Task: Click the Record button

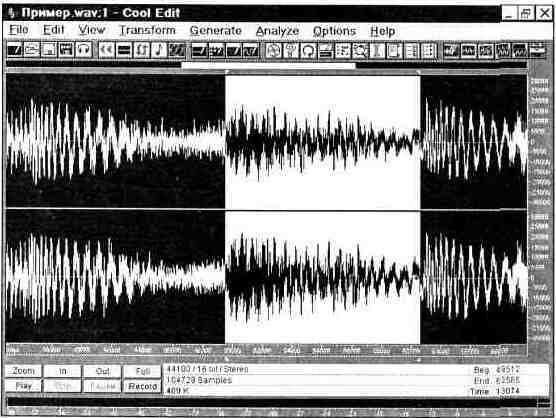Action: 143,386
